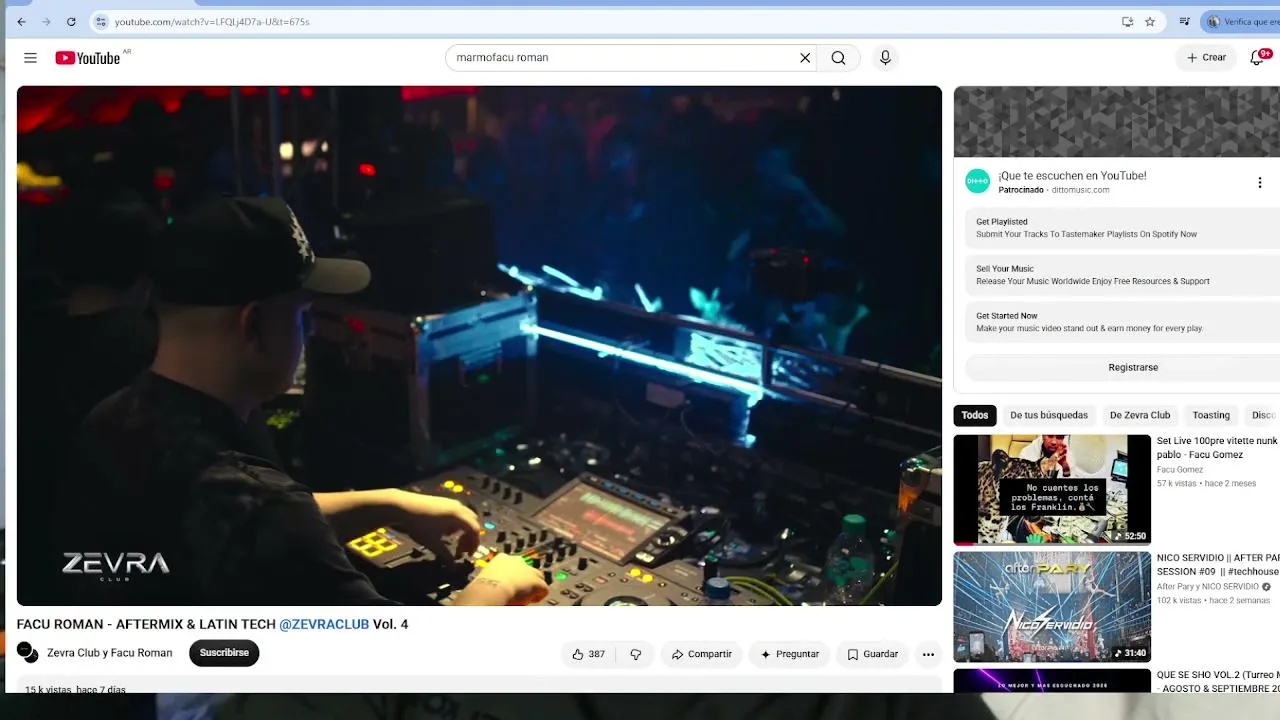The image size is (1280, 720).
Task: Open the ad headline ¡Que te escuchen en YouTube!
Action: [x=1072, y=175]
